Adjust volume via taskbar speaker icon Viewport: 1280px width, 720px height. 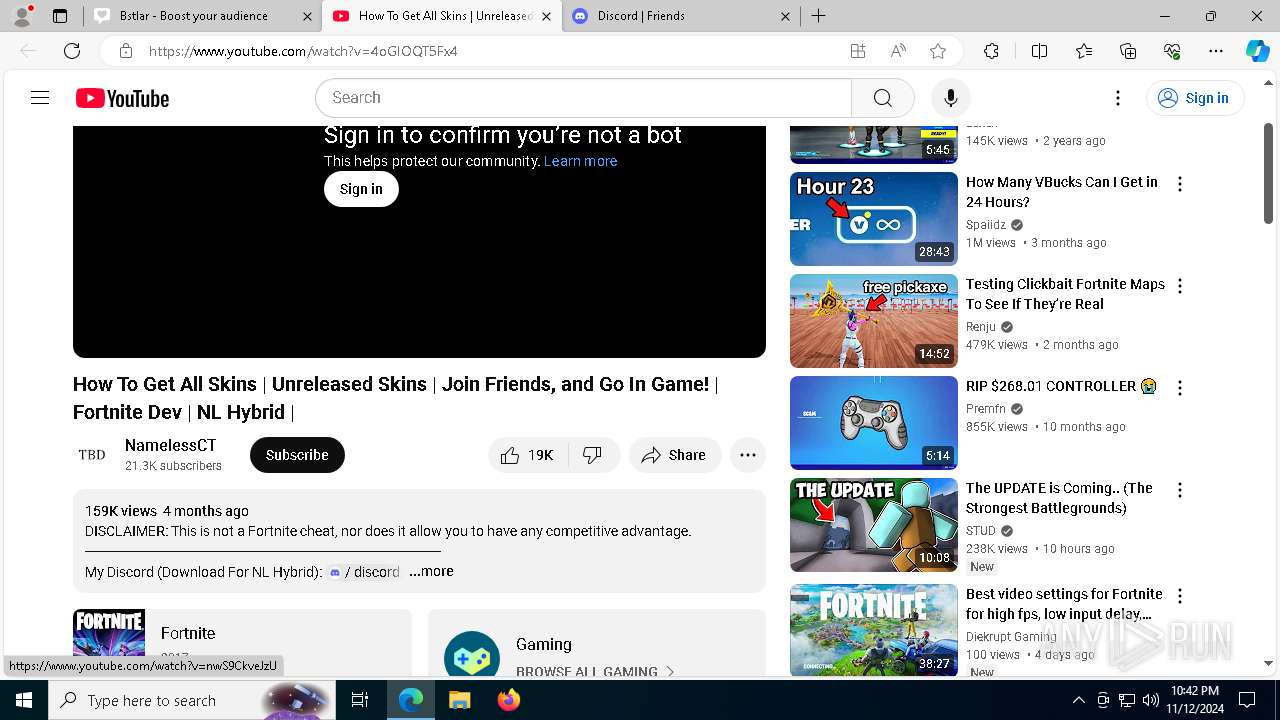tap(1150, 700)
